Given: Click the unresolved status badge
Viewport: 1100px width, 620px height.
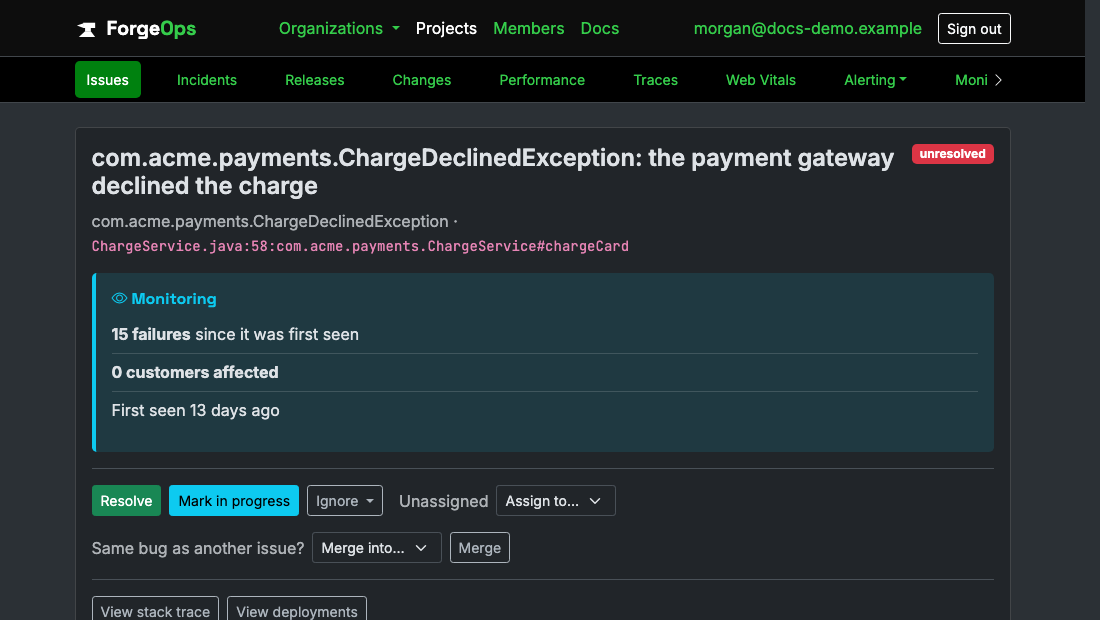Looking at the screenshot, I should point(952,154).
